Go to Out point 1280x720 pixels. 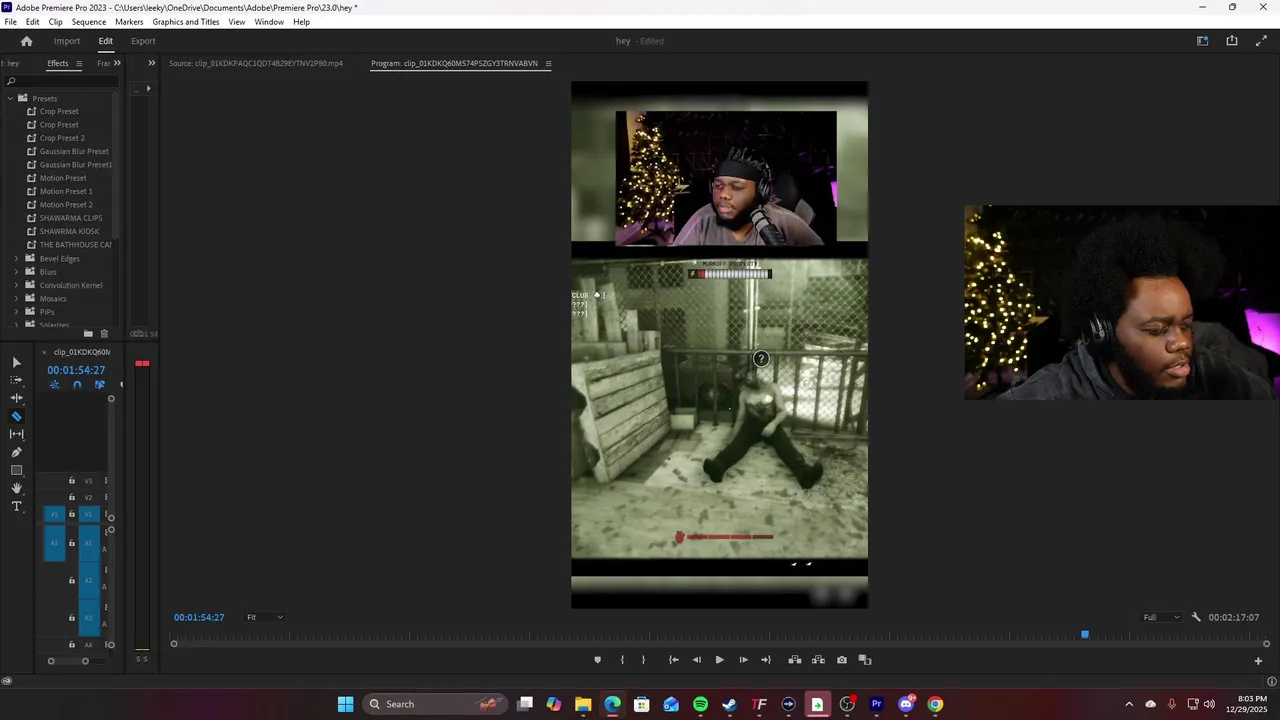click(x=766, y=660)
